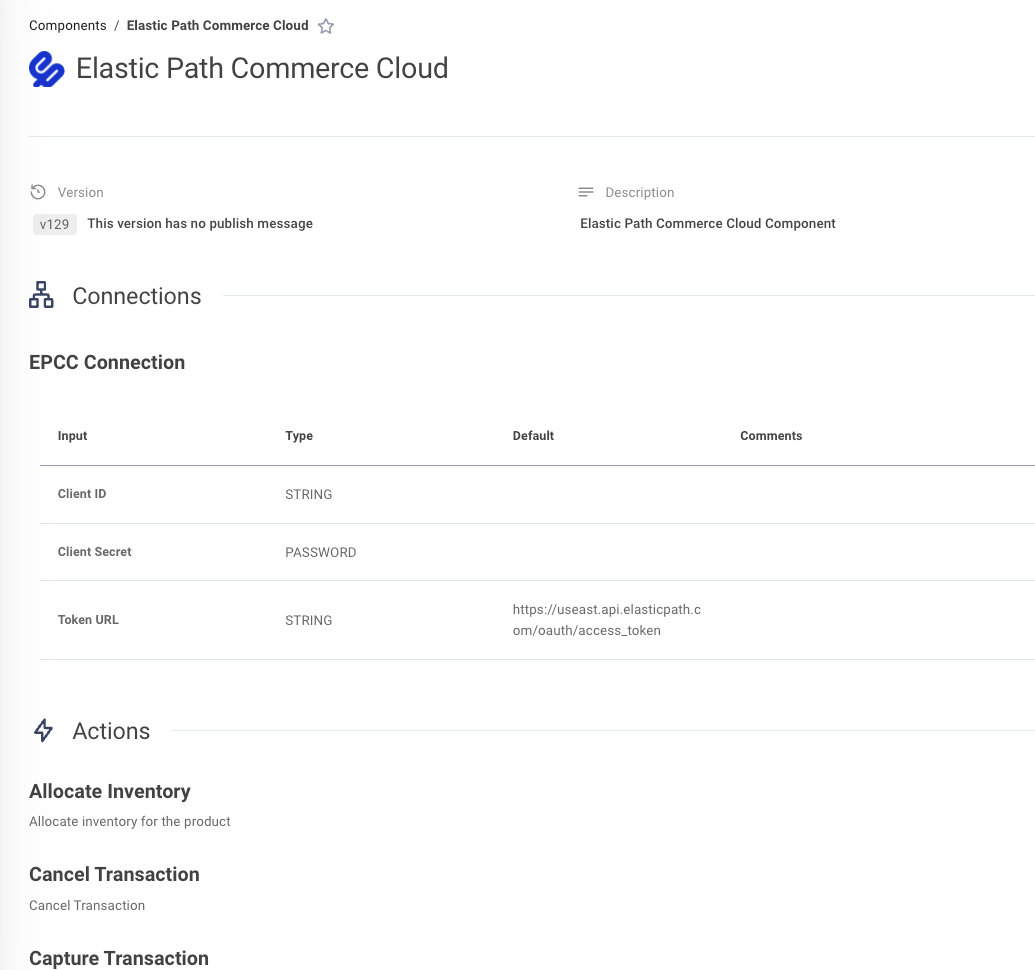
Task: Open the Cancel Transaction action
Action: coord(114,874)
